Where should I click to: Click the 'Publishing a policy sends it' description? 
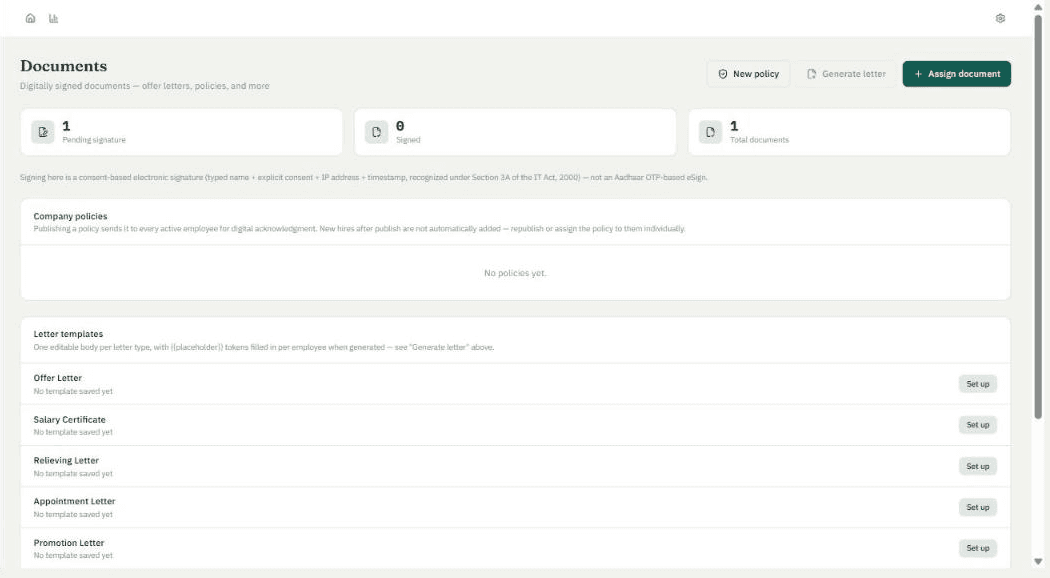click(359, 228)
